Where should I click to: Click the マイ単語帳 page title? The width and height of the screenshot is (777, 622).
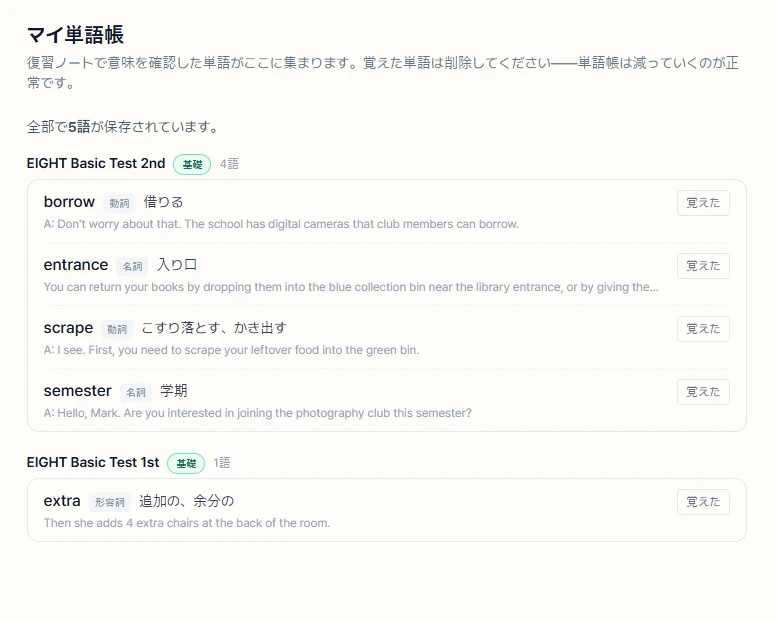click(x=75, y=35)
